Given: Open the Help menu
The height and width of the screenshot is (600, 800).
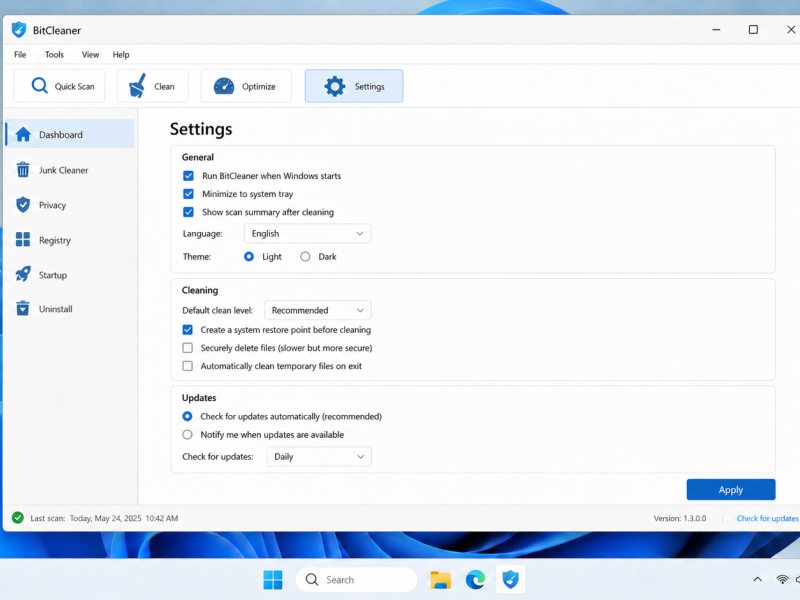Looking at the screenshot, I should pos(121,55).
